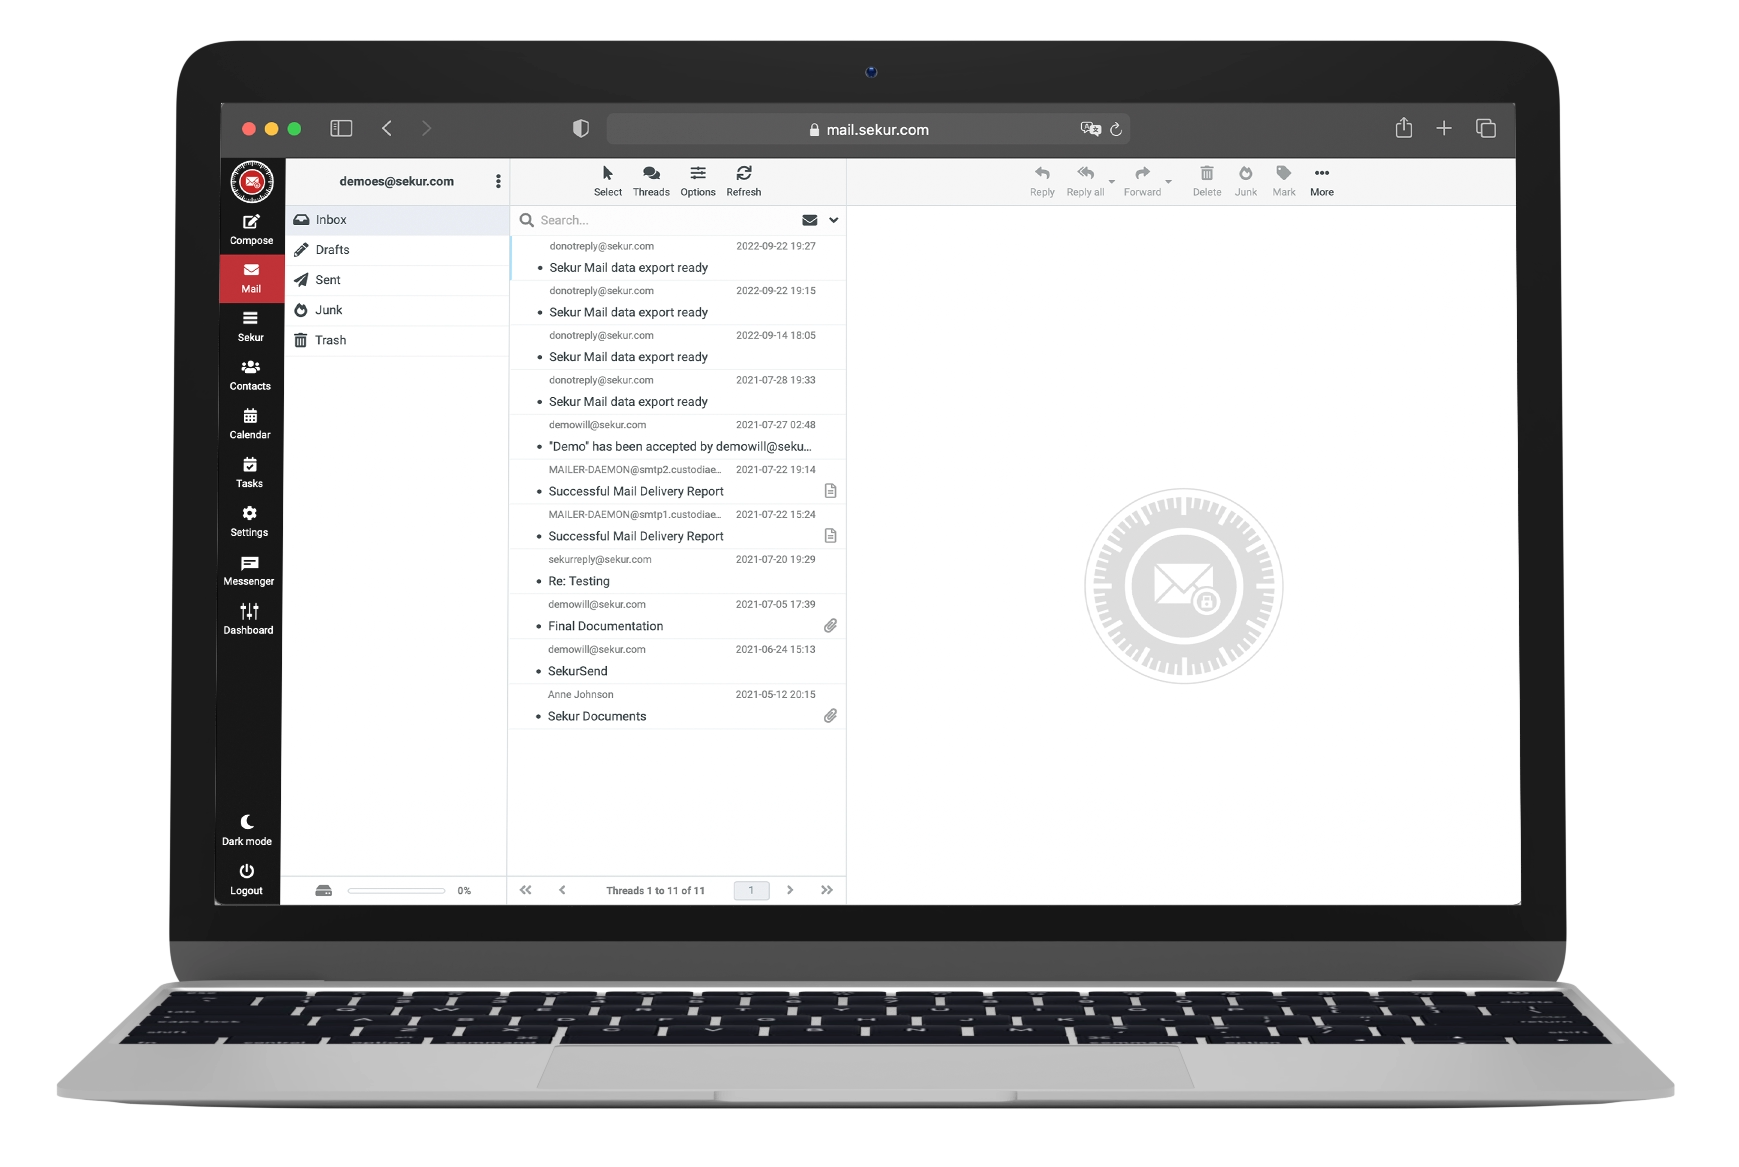Toggle Dark mode

[x=247, y=830]
